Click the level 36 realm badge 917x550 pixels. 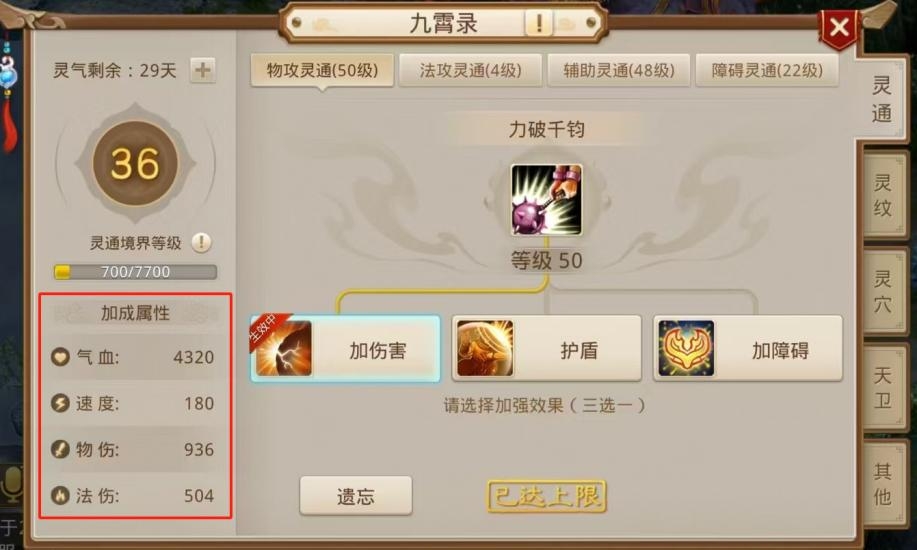135,163
